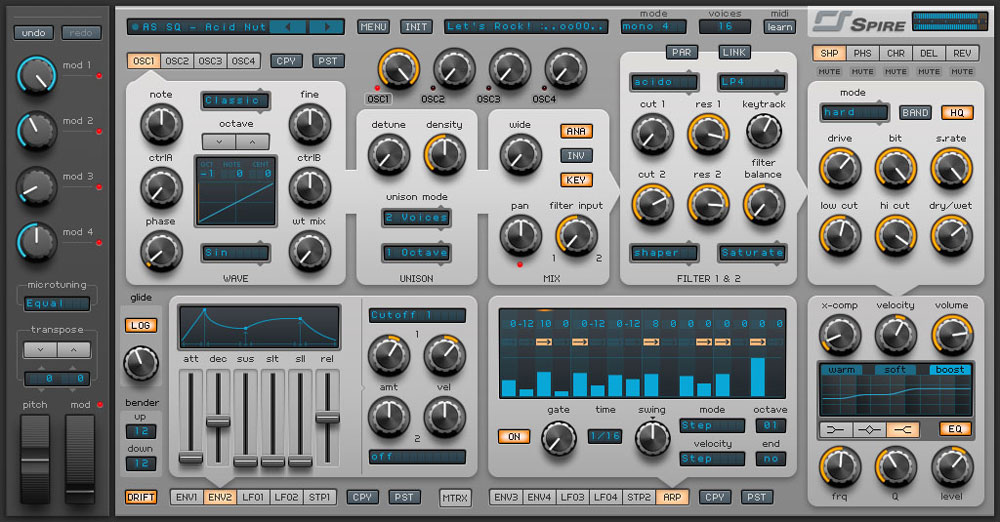Screen dimensions: 1000x522
Task: Click the filter balance knob
Action: click(763, 205)
